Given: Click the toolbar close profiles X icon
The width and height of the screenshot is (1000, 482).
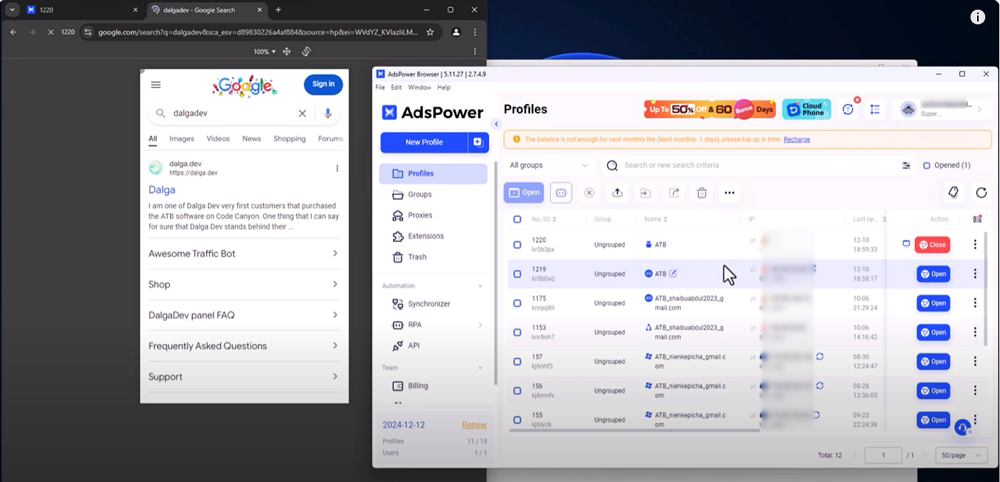Looking at the screenshot, I should [x=589, y=193].
